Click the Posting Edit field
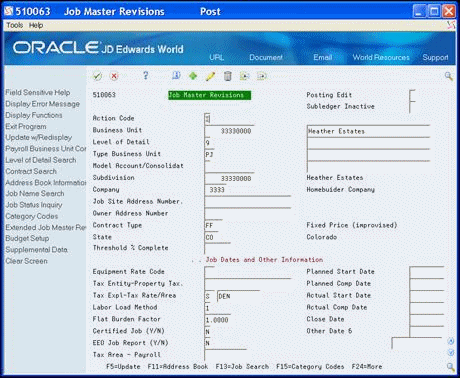Screen dimensions: 460x378 point(412,95)
